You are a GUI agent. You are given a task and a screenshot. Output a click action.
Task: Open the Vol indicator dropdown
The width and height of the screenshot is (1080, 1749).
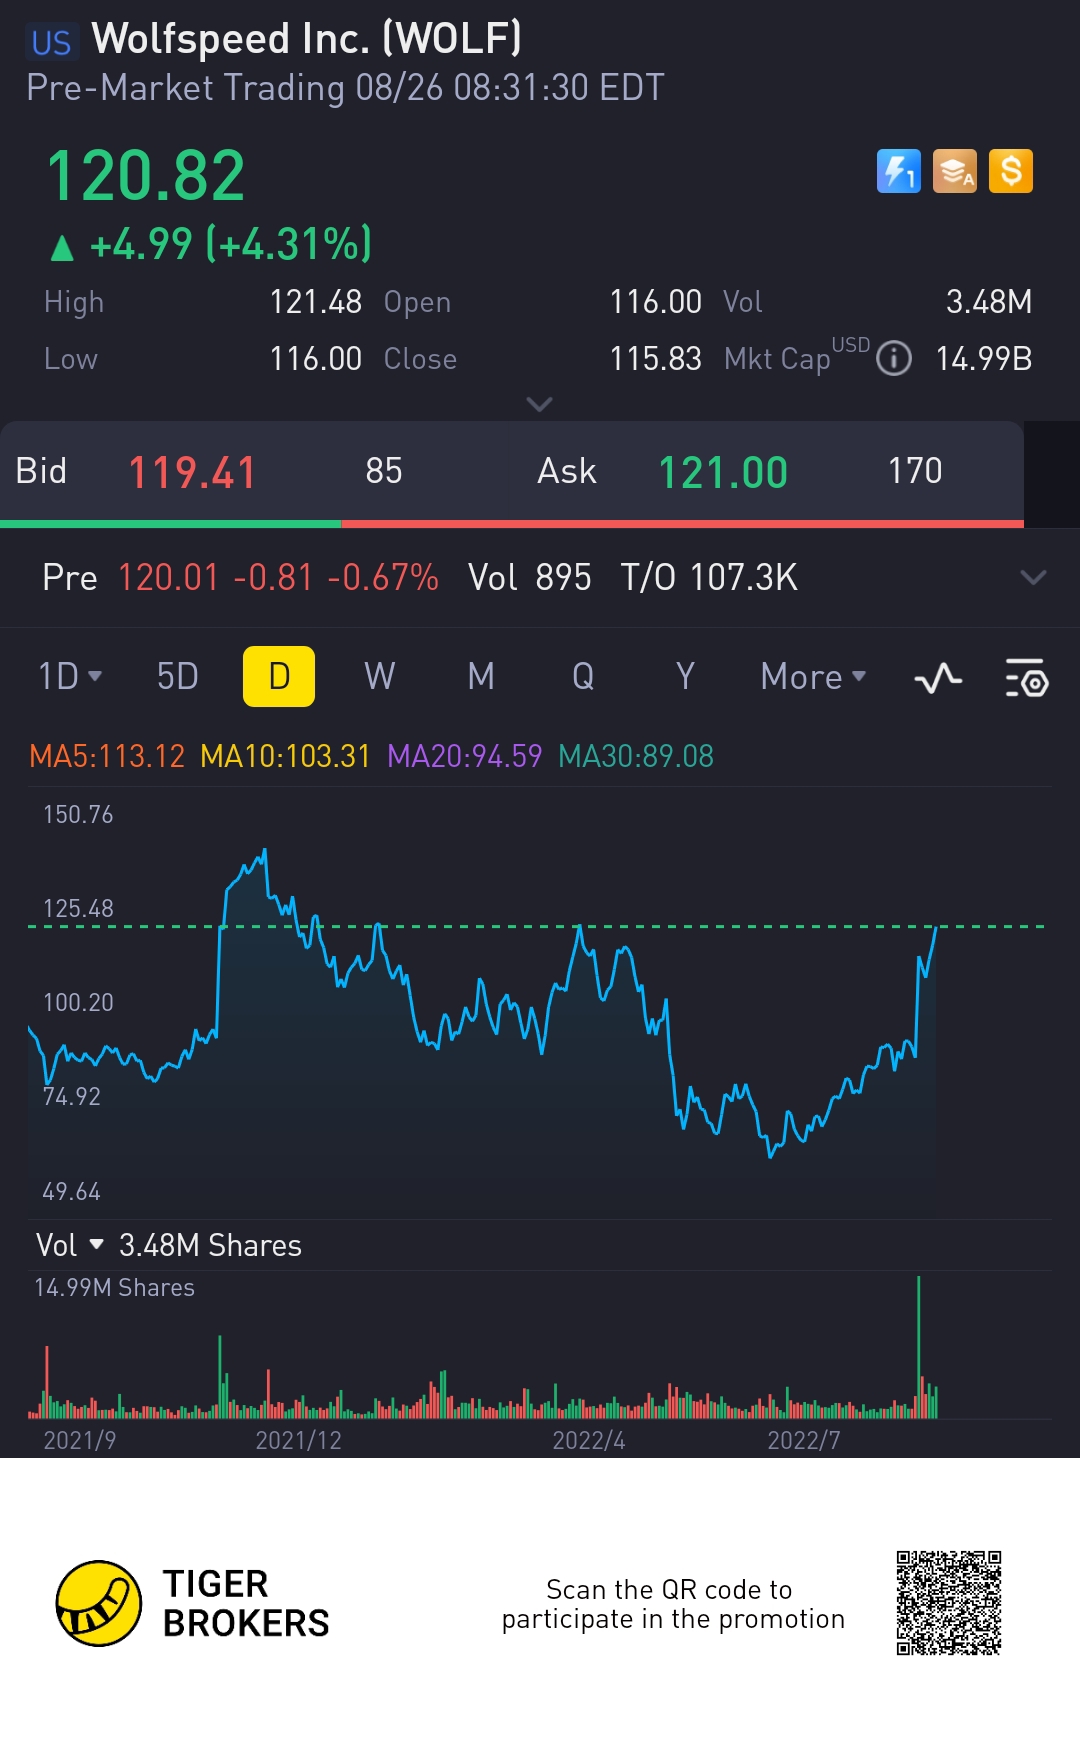pos(70,1245)
